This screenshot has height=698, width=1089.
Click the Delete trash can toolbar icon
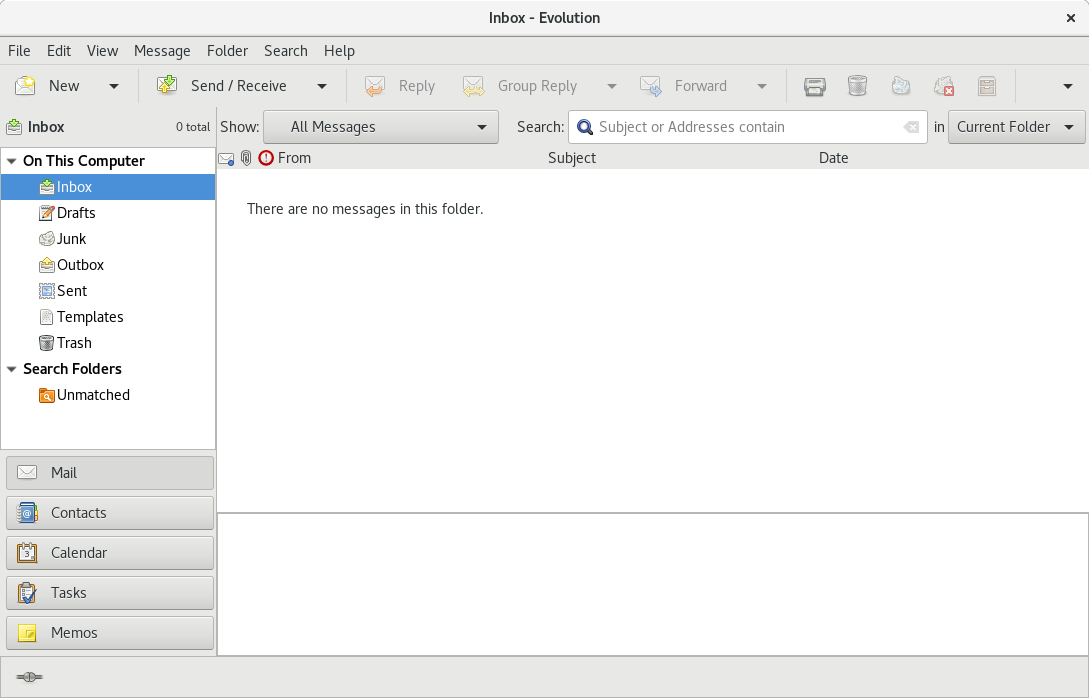point(858,86)
